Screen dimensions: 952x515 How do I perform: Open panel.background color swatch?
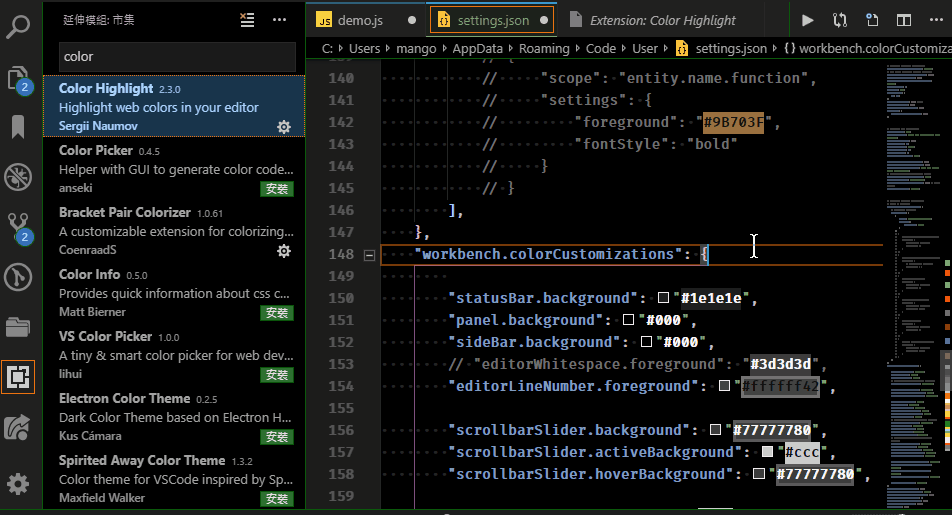(x=628, y=319)
